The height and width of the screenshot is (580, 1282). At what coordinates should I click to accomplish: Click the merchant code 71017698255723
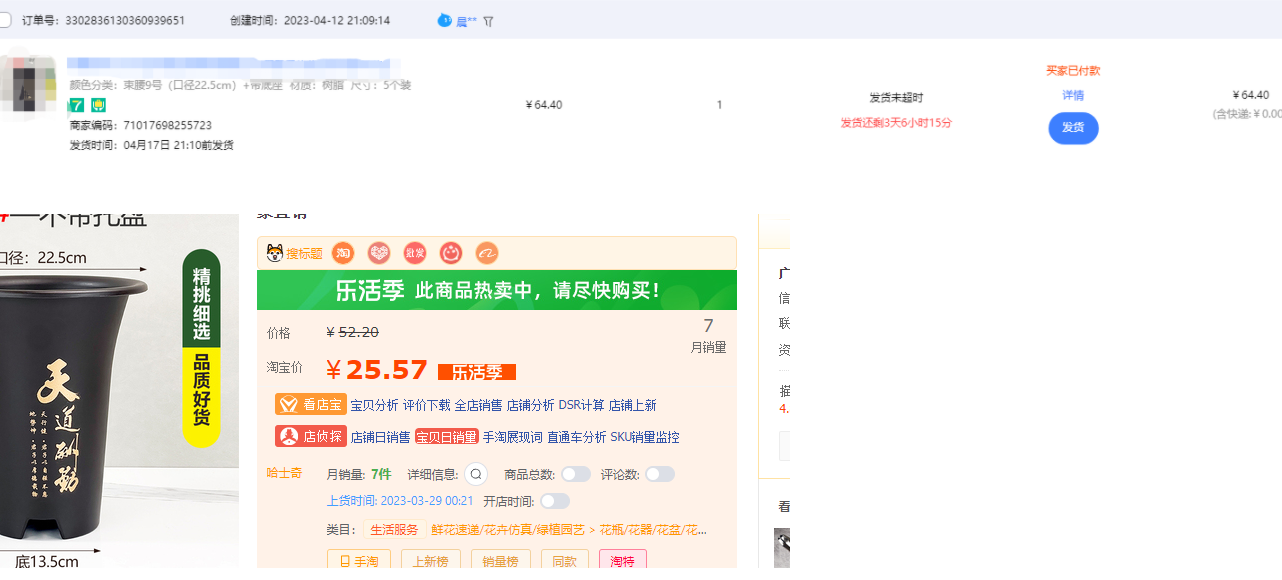point(167,125)
